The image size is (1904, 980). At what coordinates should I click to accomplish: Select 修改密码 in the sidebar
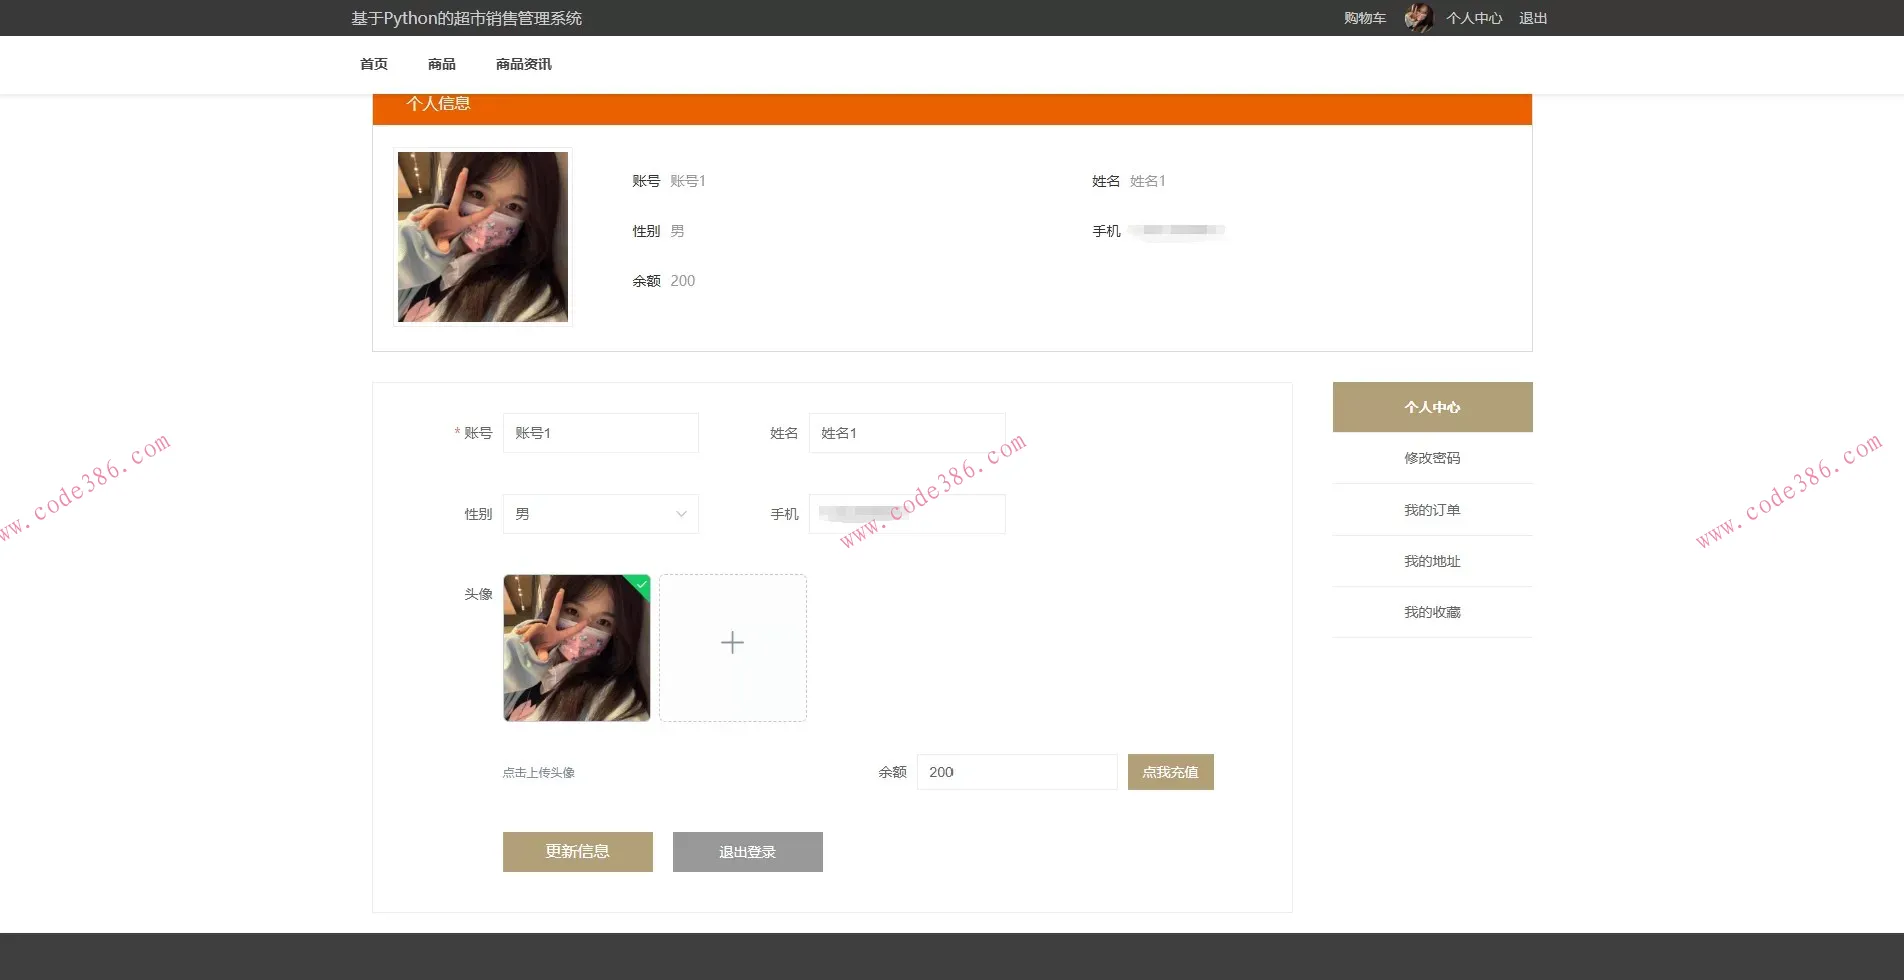[x=1431, y=458]
